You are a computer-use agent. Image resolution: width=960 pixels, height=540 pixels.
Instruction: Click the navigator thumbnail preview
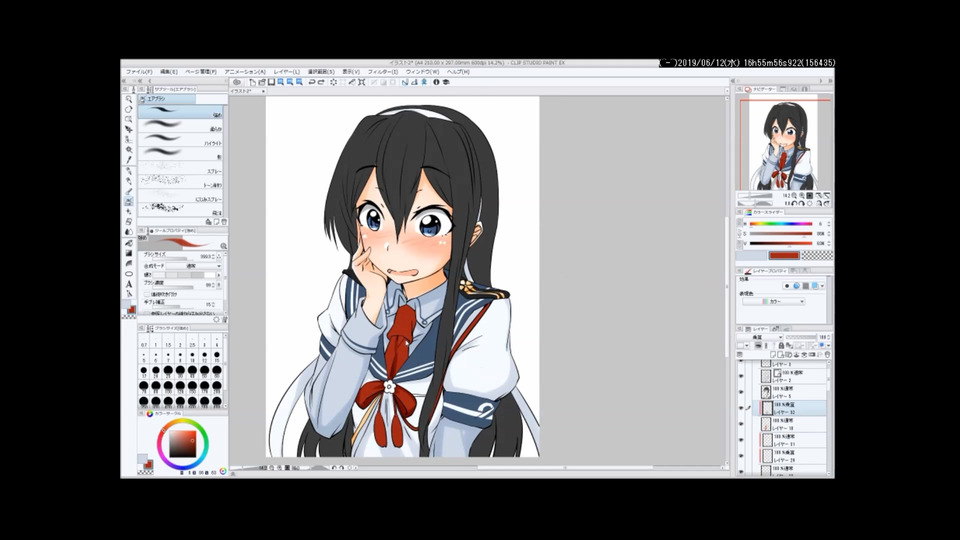pos(785,144)
